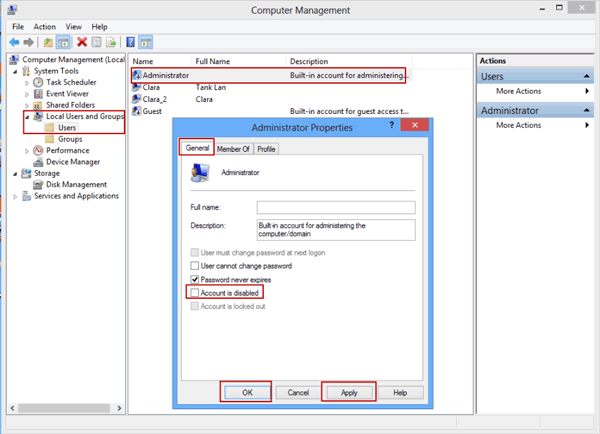Screen dimensions: 600x434
Task: Click the Full name input field
Action: pos(336,207)
